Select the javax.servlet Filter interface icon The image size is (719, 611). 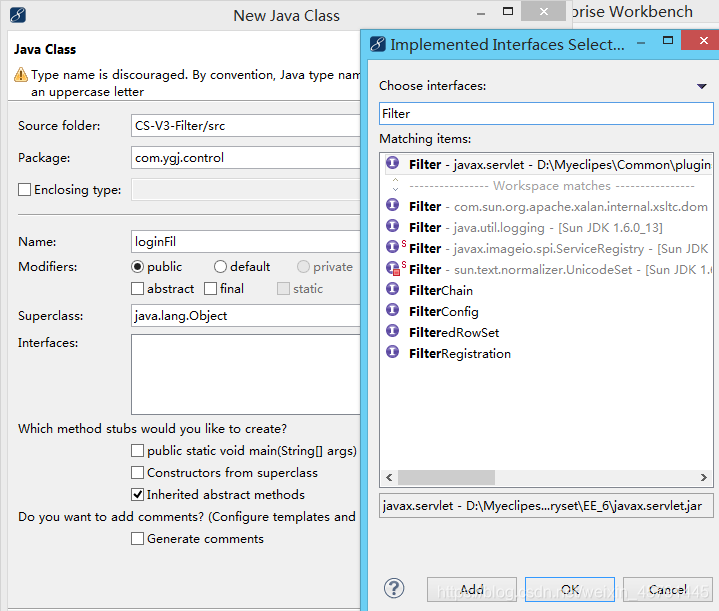(x=393, y=163)
